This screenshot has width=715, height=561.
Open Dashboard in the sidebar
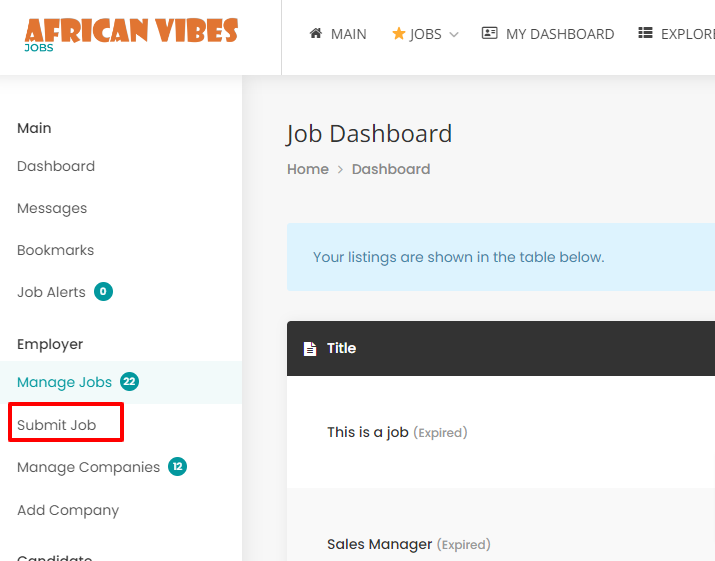56,166
